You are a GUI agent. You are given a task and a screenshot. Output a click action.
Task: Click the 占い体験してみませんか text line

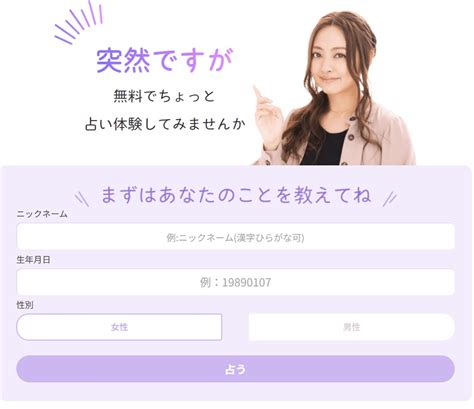click(x=165, y=124)
